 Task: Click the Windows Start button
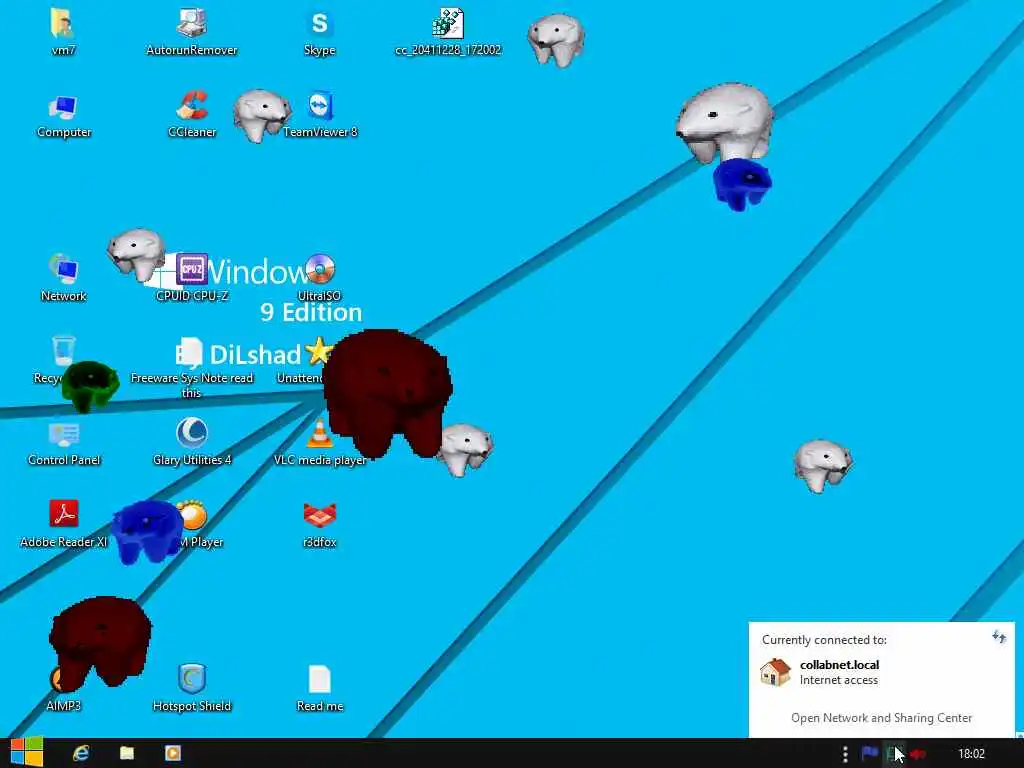(27, 753)
